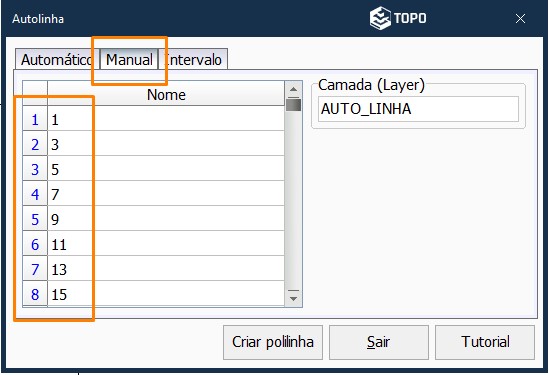Select row header number 3
549x375 pixels.
(35, 168)
